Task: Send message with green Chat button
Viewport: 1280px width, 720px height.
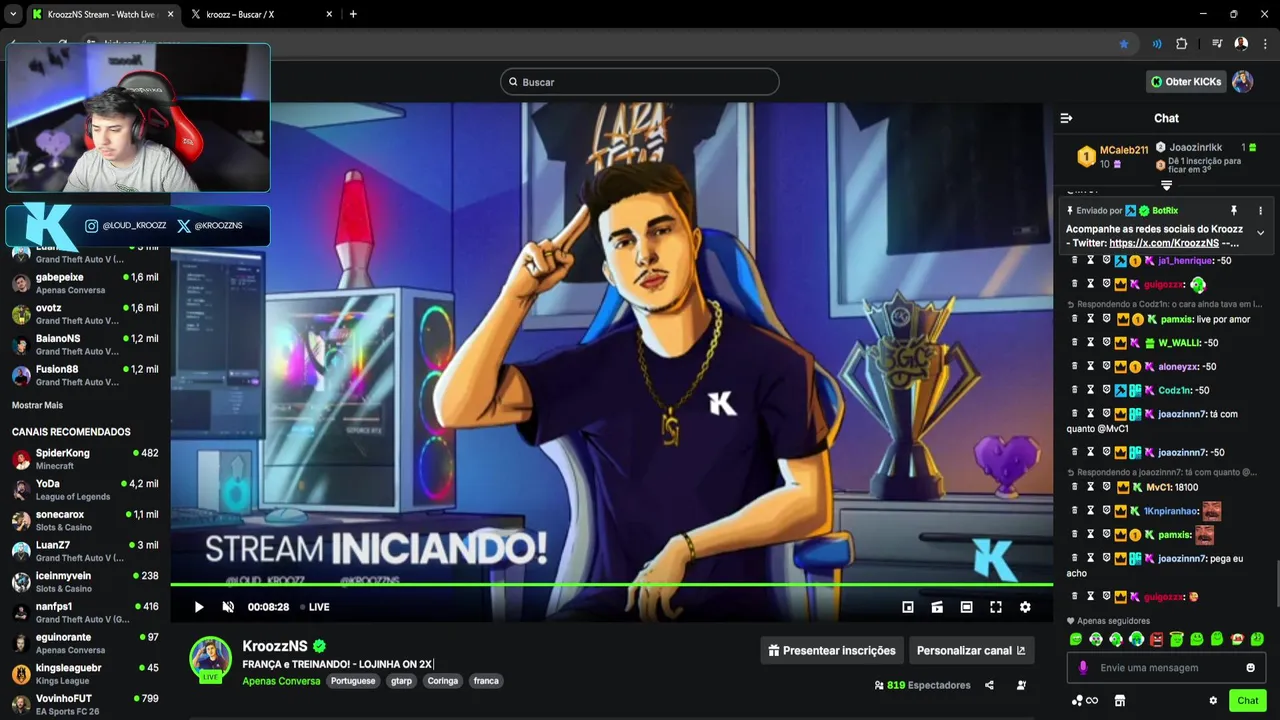Action: [x=1247, y=701]
